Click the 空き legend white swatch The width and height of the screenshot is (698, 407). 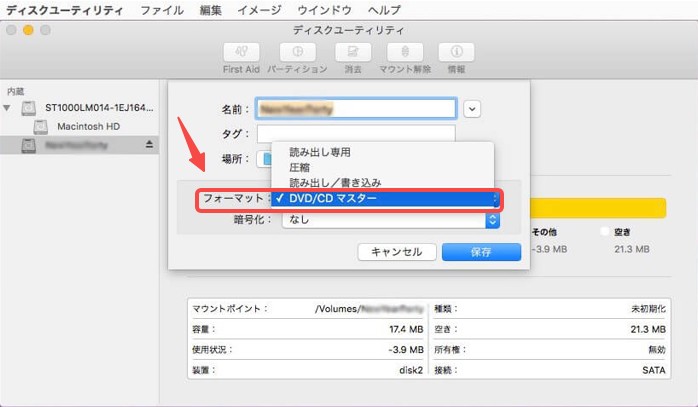pyautogui.click(x=605, y=232)
